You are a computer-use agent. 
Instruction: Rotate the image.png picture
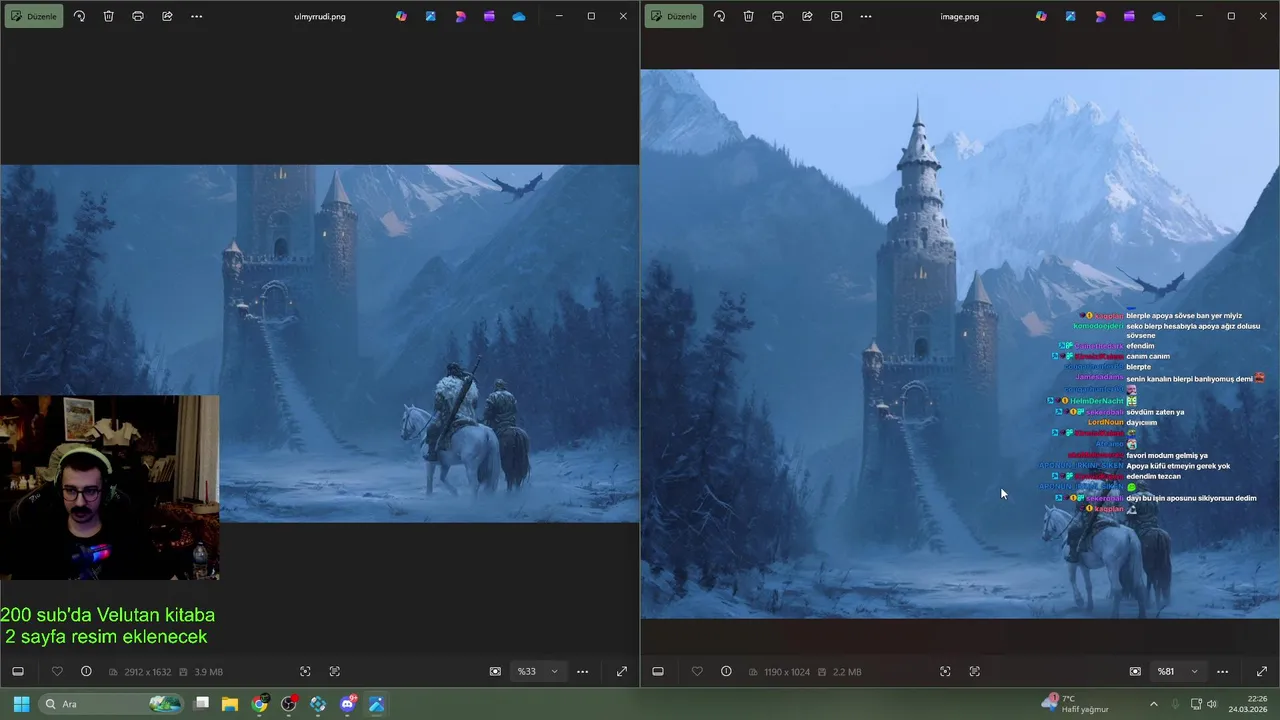(719, 16)
